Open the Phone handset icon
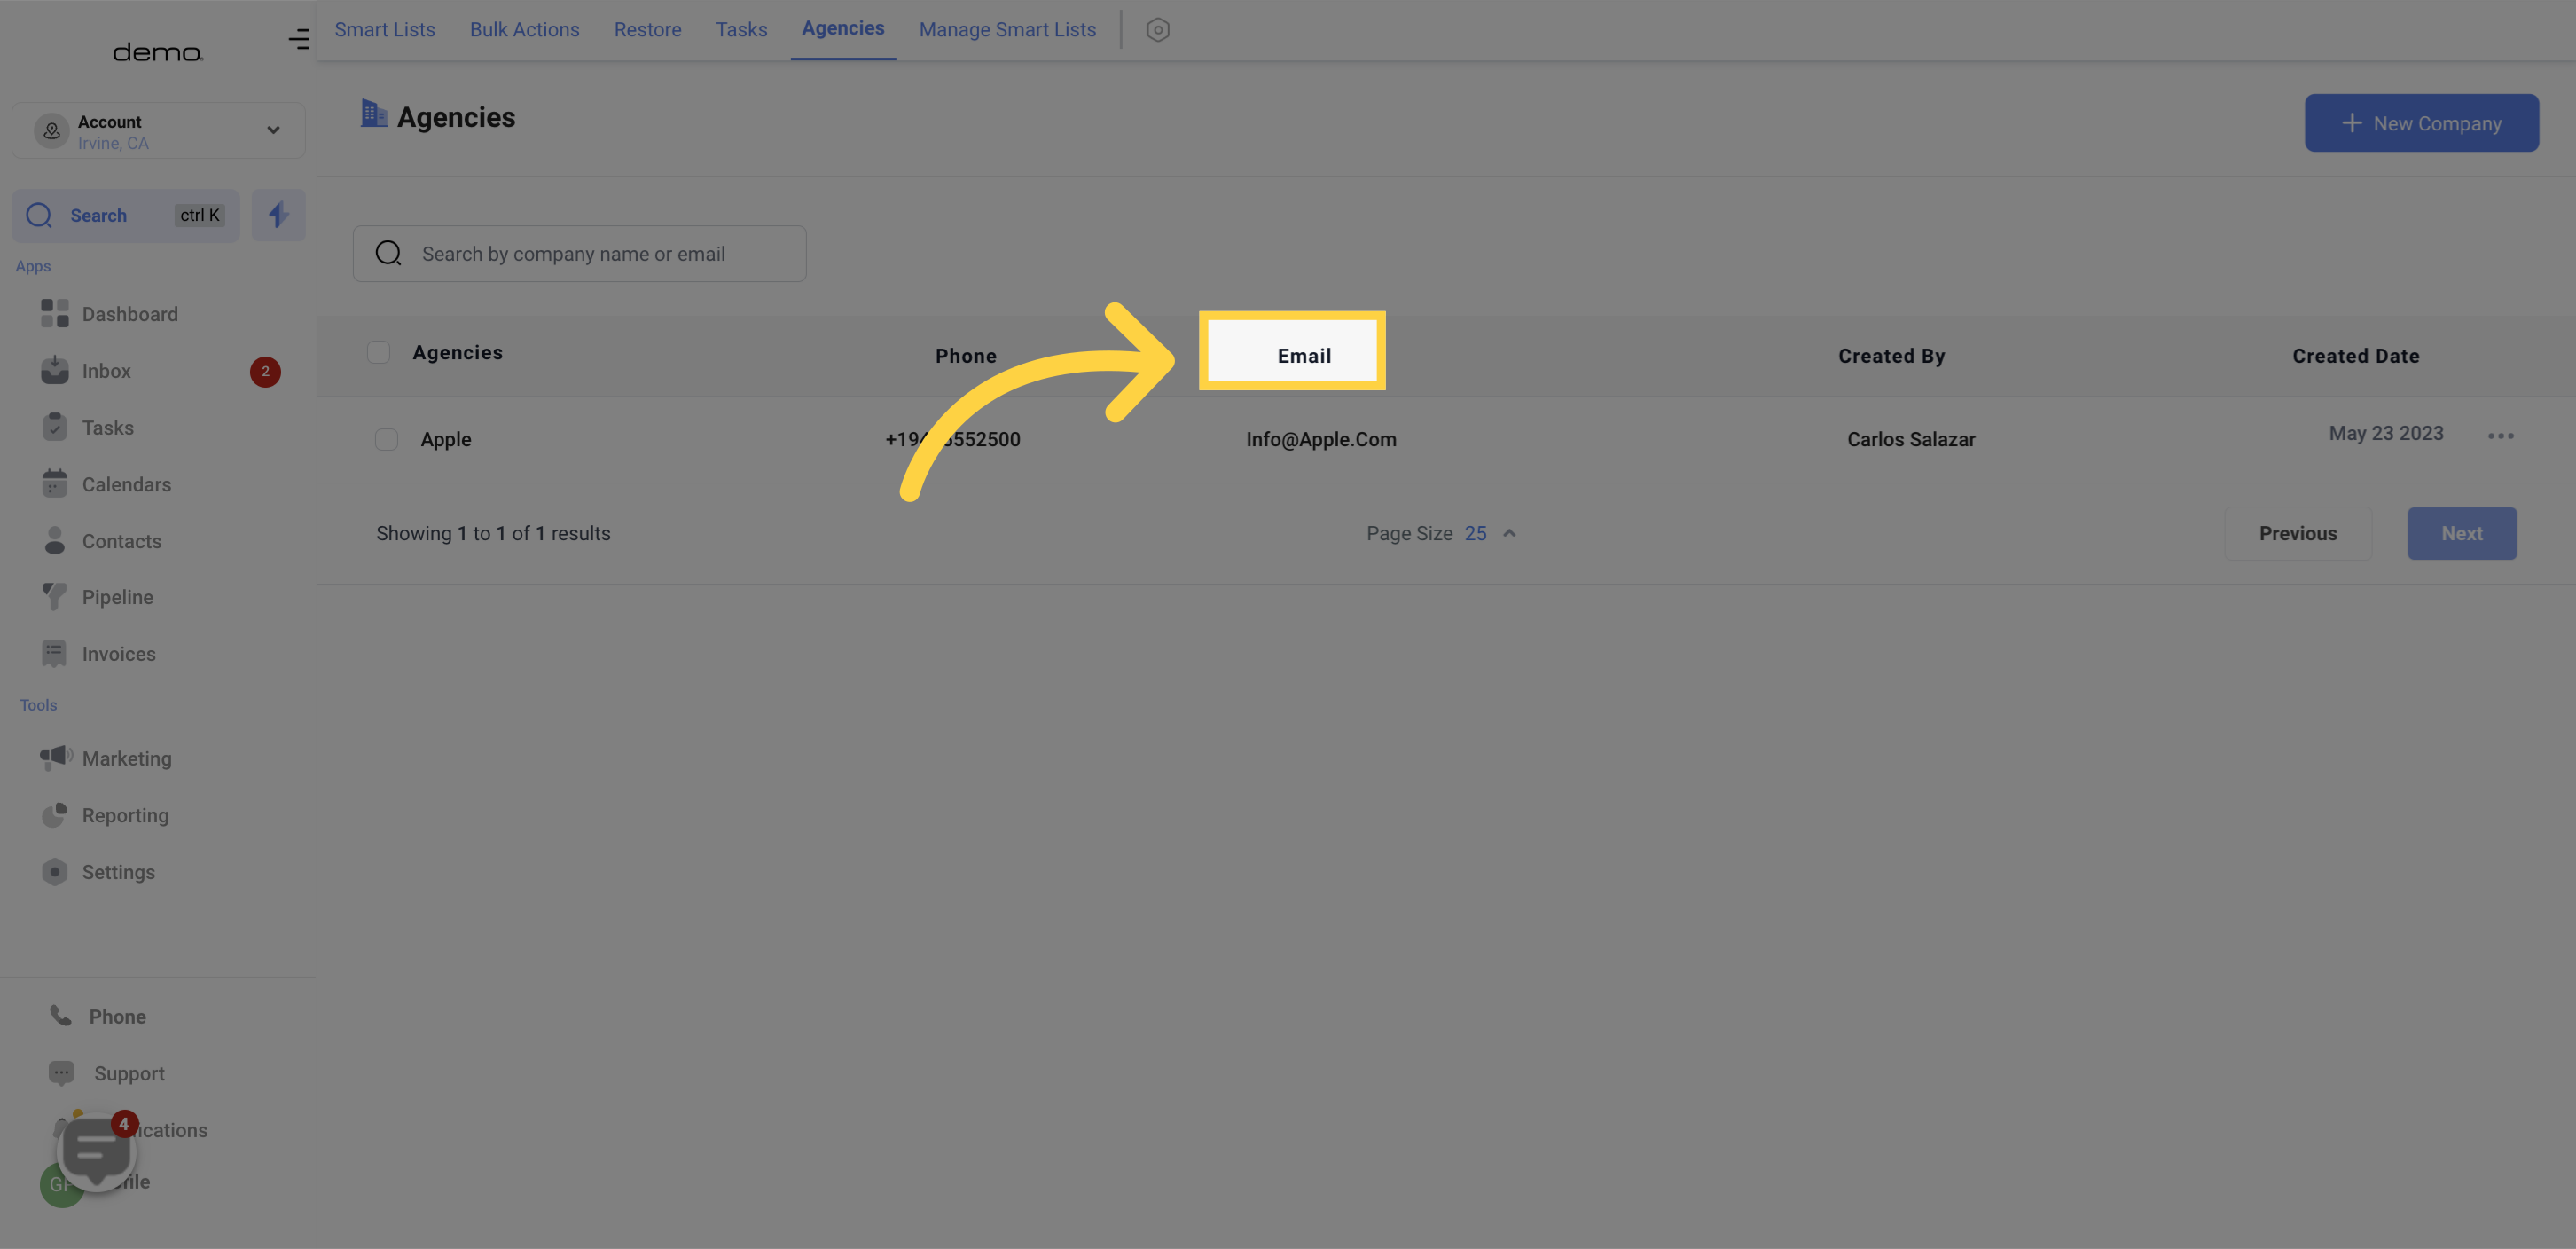2576x1249 pixels. click(61, 1016)
